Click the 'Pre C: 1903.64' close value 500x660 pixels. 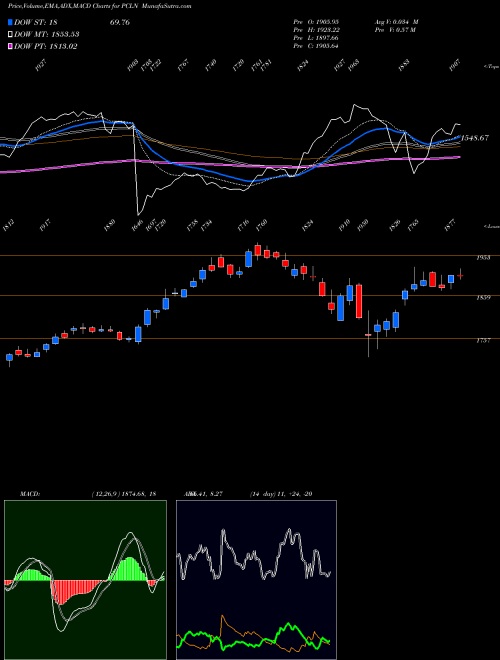click(x=316, y=46)
